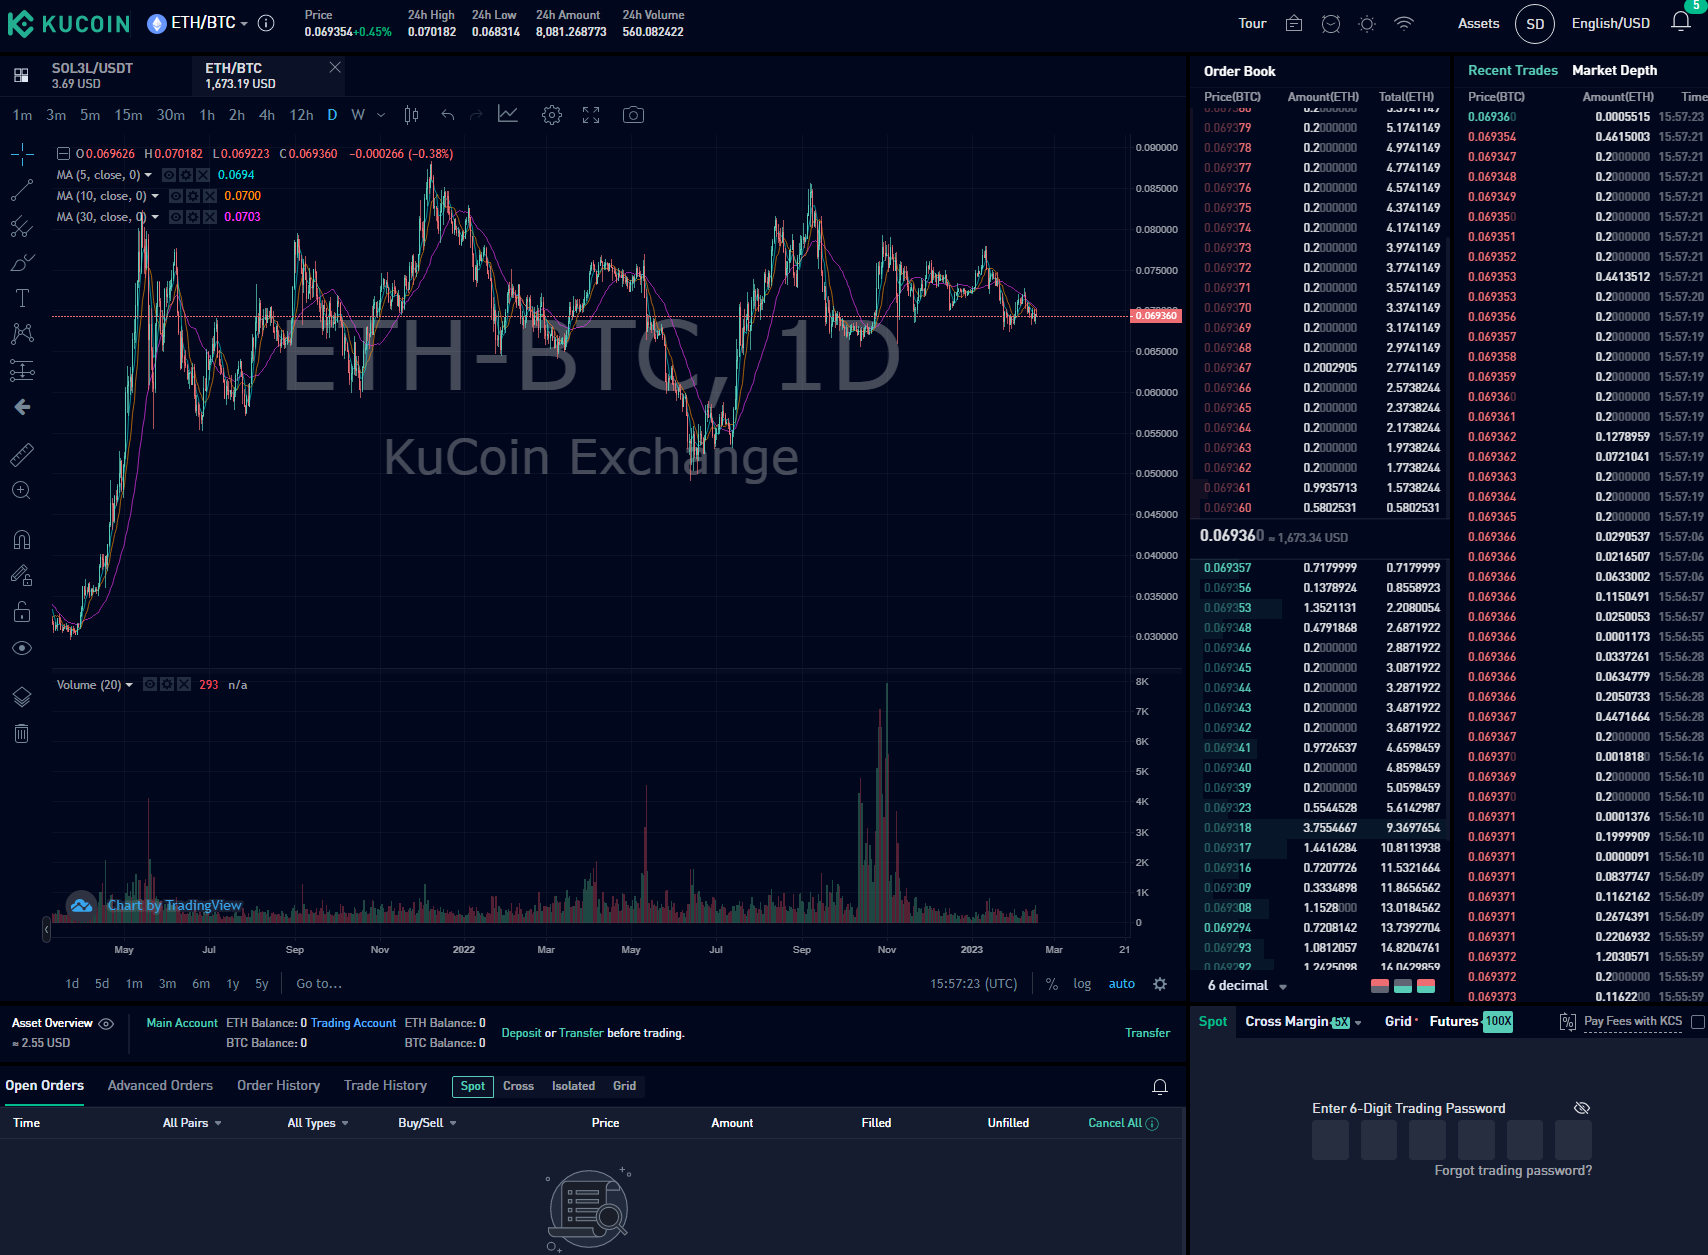Open the Assets menu in header
This screenshot has width=1708, height=1255.
tap(1478, 23)
